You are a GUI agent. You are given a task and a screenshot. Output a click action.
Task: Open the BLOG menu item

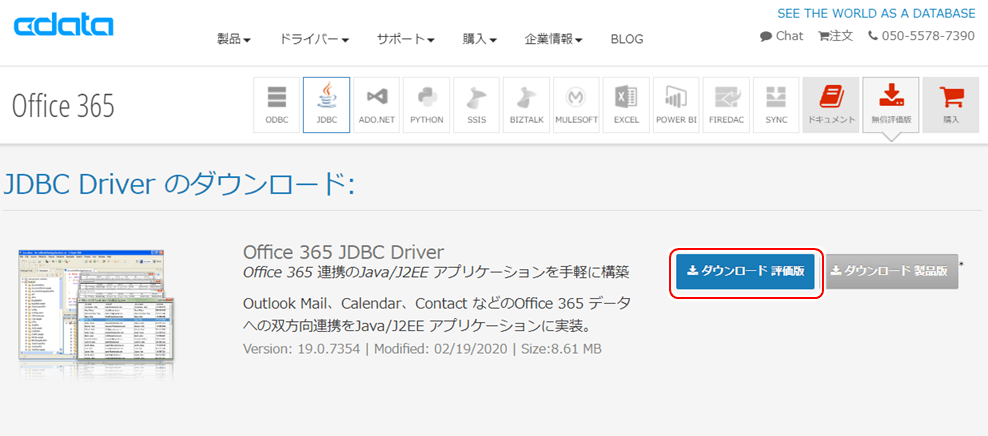[627, 39]
